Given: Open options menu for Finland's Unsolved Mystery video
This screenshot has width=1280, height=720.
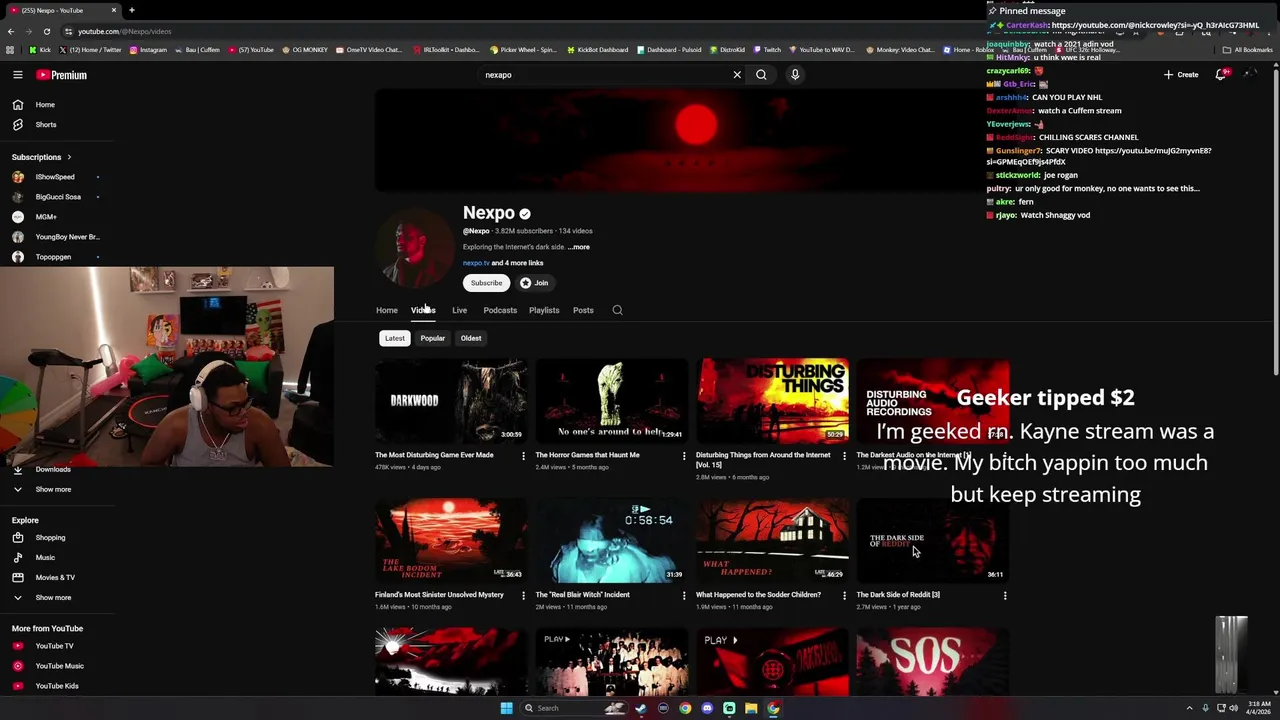Looking at the screenshot, I should [x=523, y=596].
